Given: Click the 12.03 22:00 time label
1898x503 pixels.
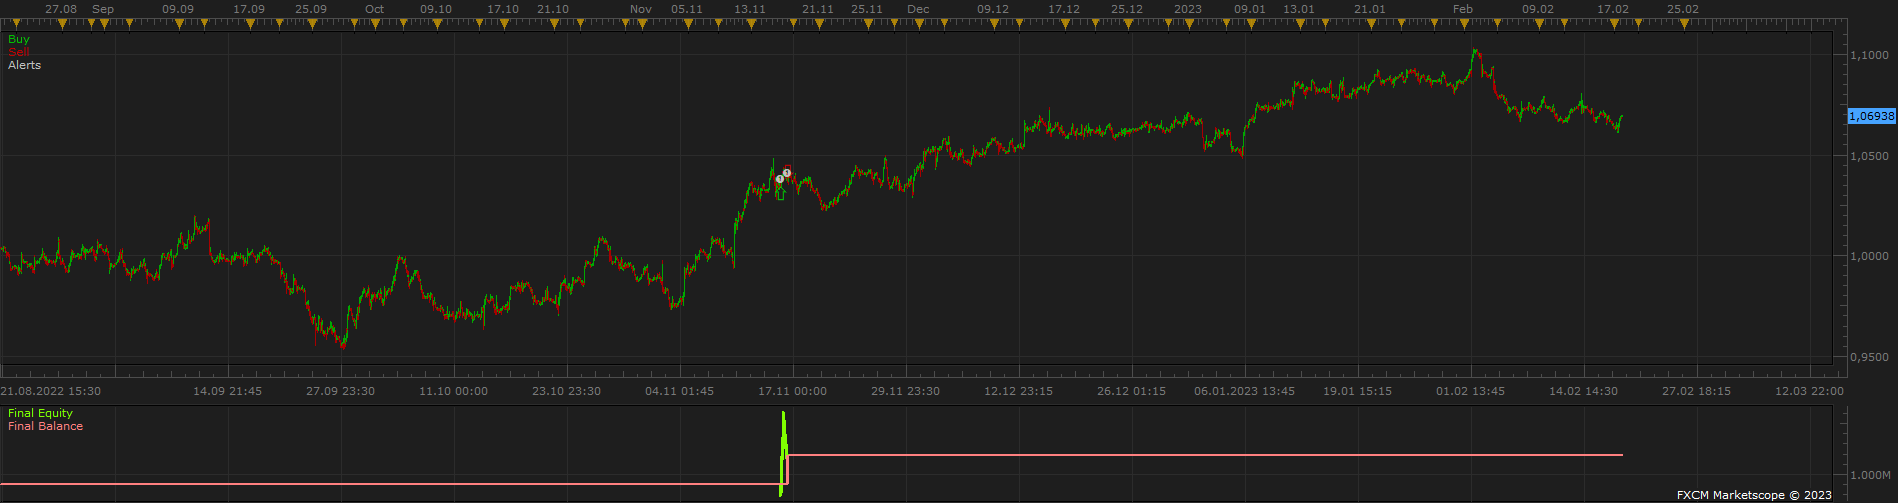Looking at the screenshot, I should pyautogui.click(x=1809, y=391).
